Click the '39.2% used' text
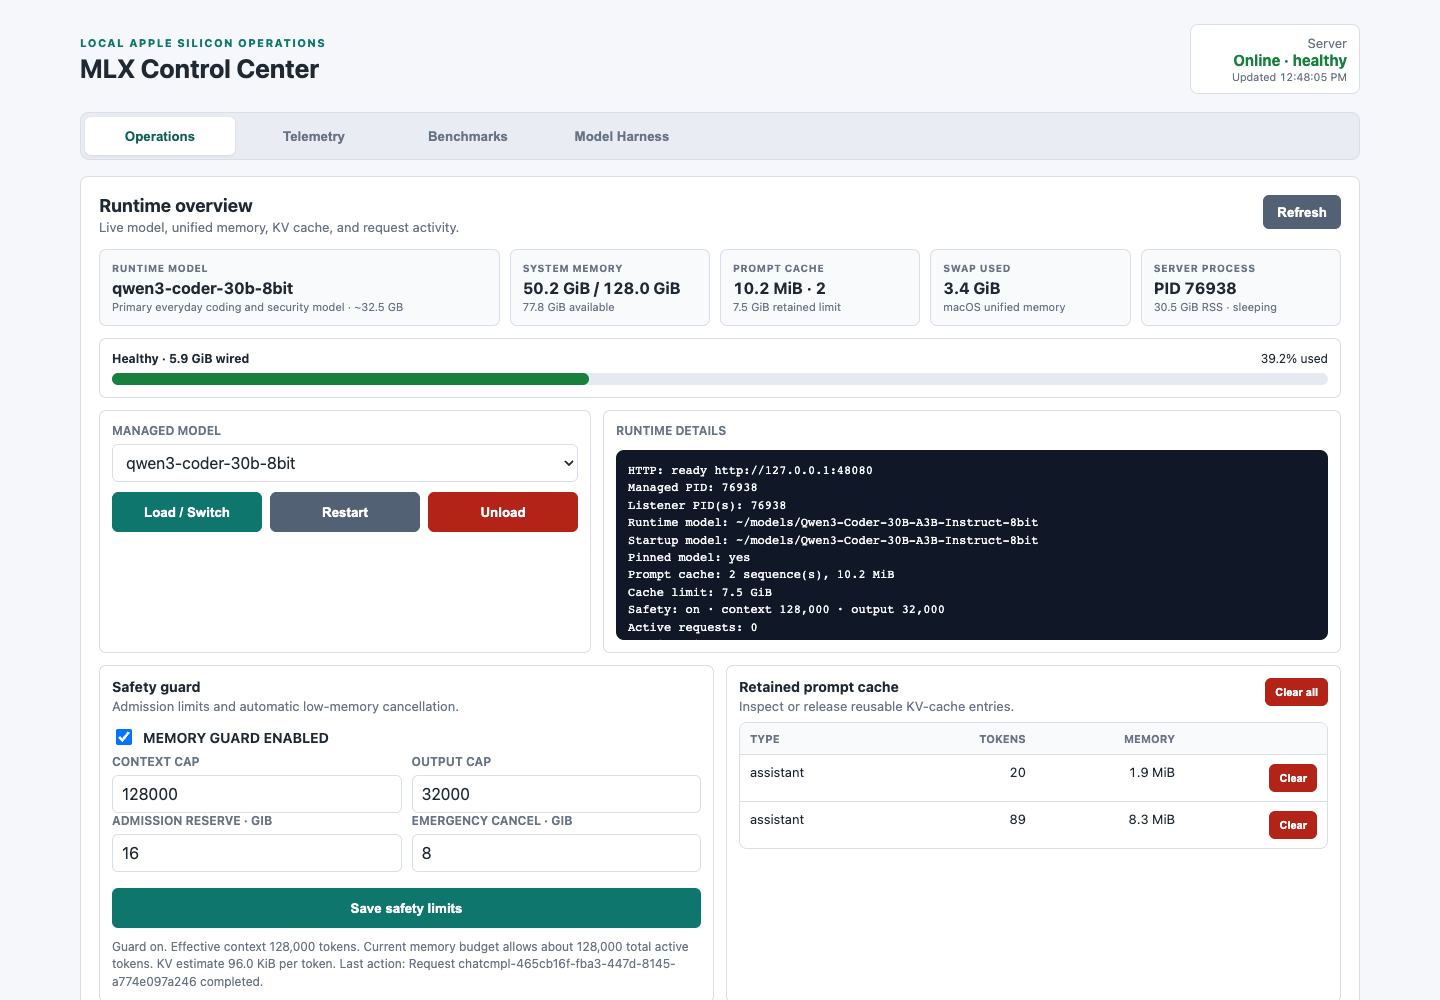 click(x=1294, y=358)
